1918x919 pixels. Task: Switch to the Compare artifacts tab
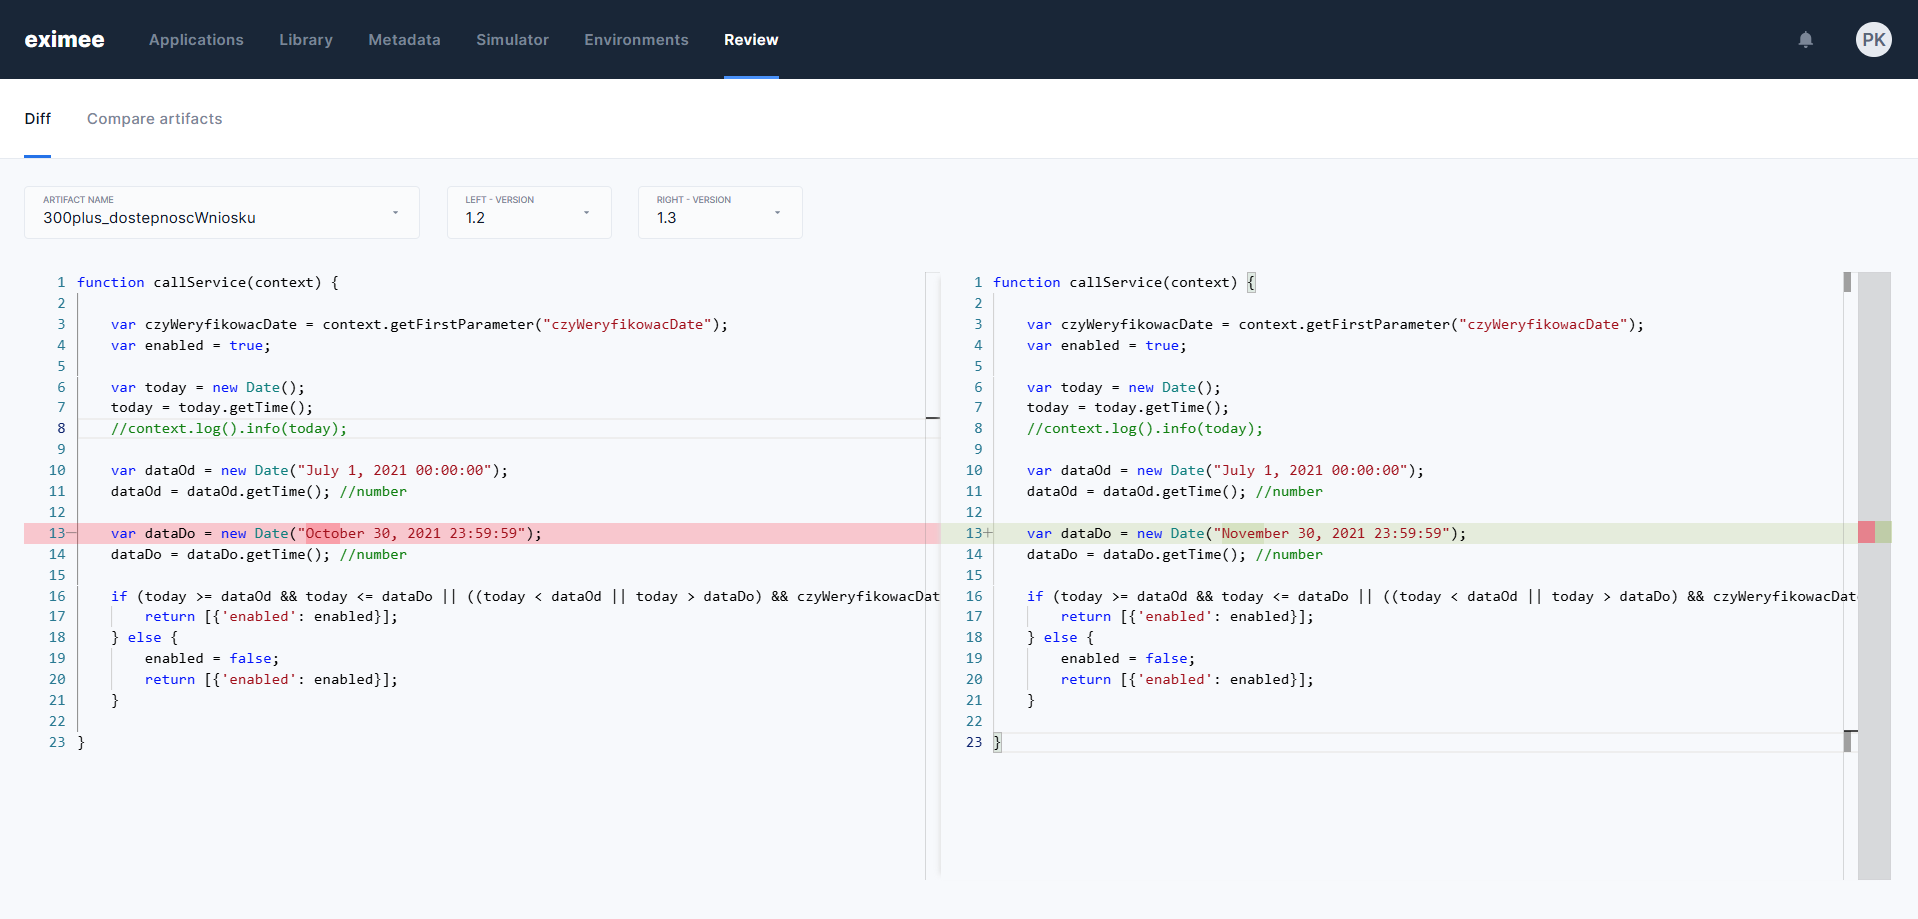pos(154,119)
